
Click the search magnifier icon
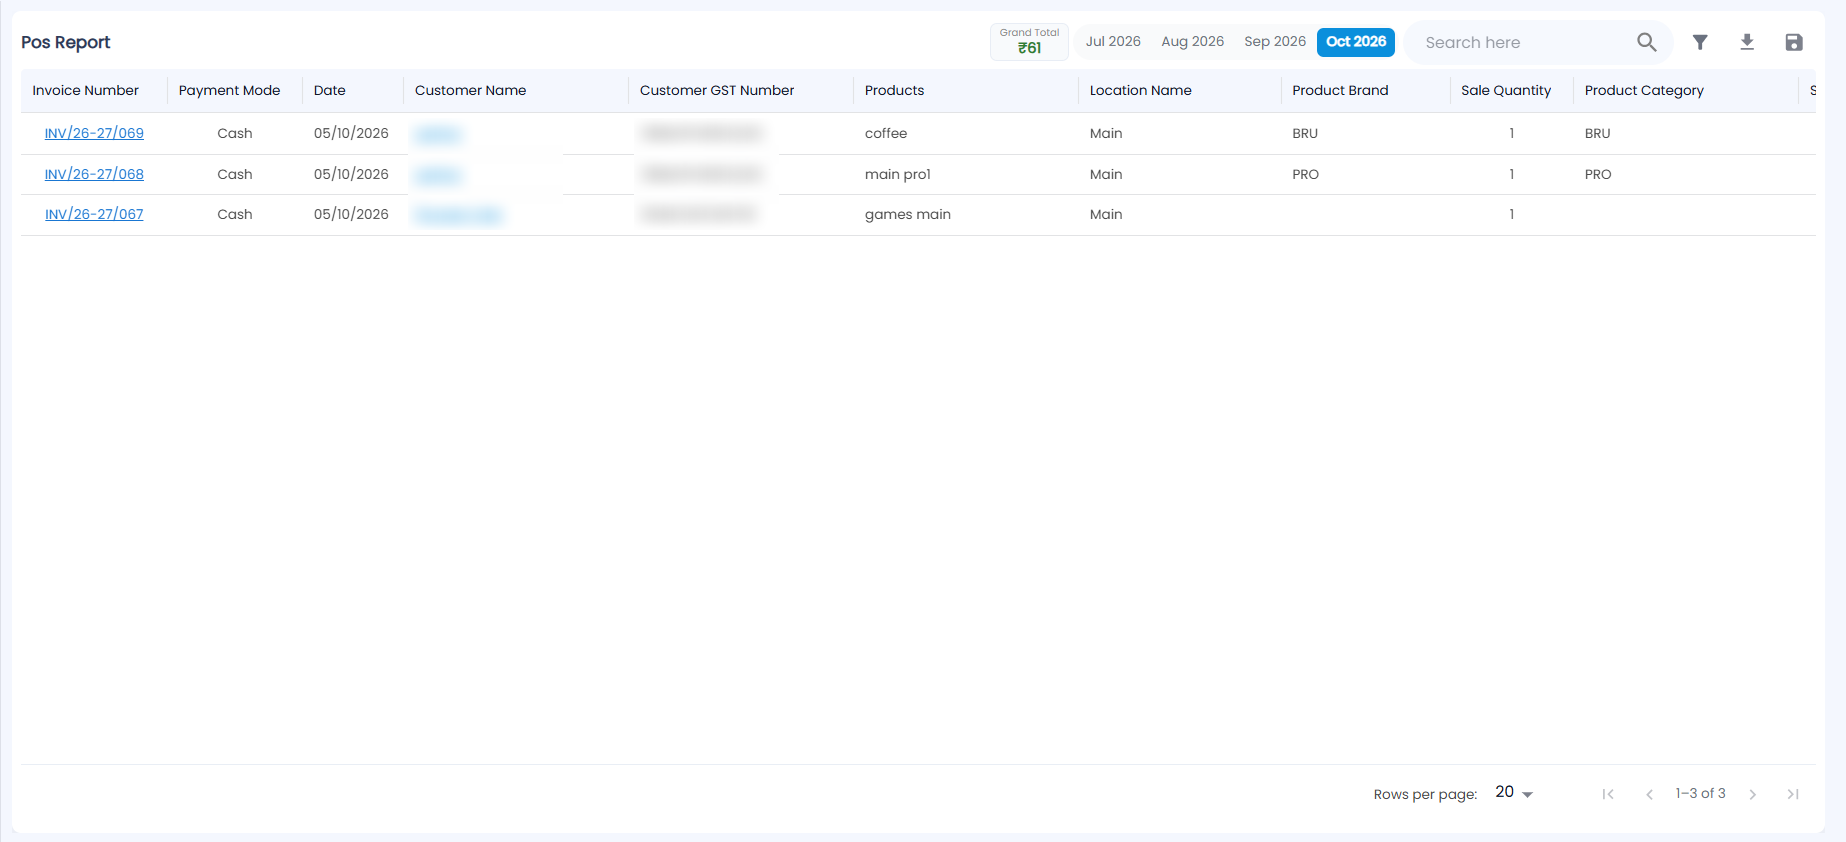pos(1646,42)
